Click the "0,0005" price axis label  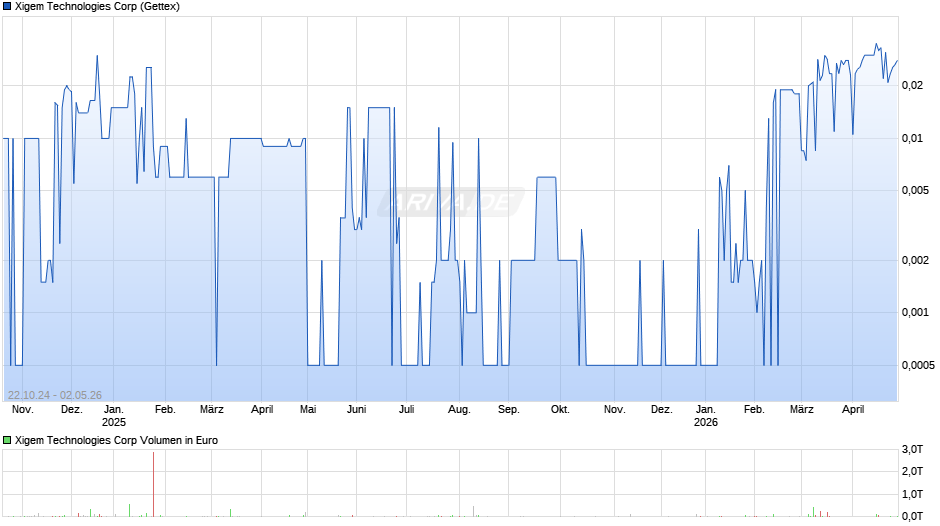[918, 365]
